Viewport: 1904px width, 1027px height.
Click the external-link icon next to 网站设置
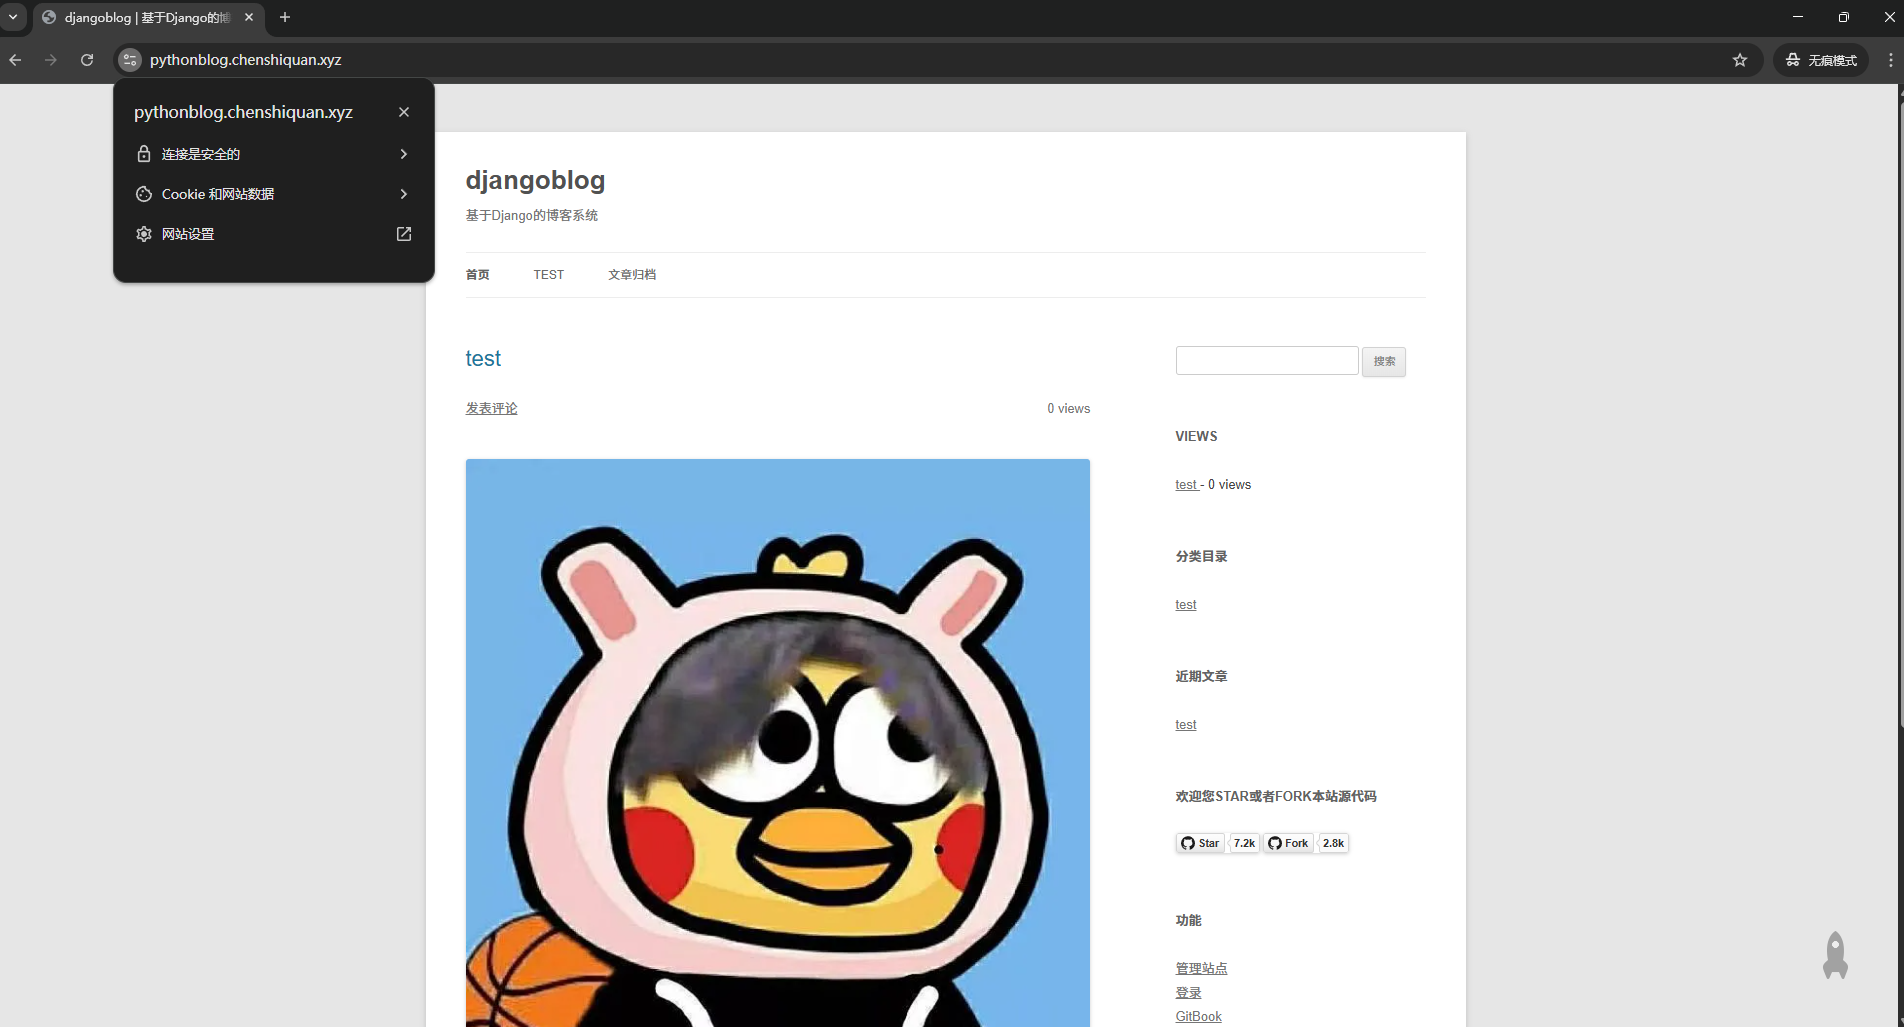click(404, 234)
